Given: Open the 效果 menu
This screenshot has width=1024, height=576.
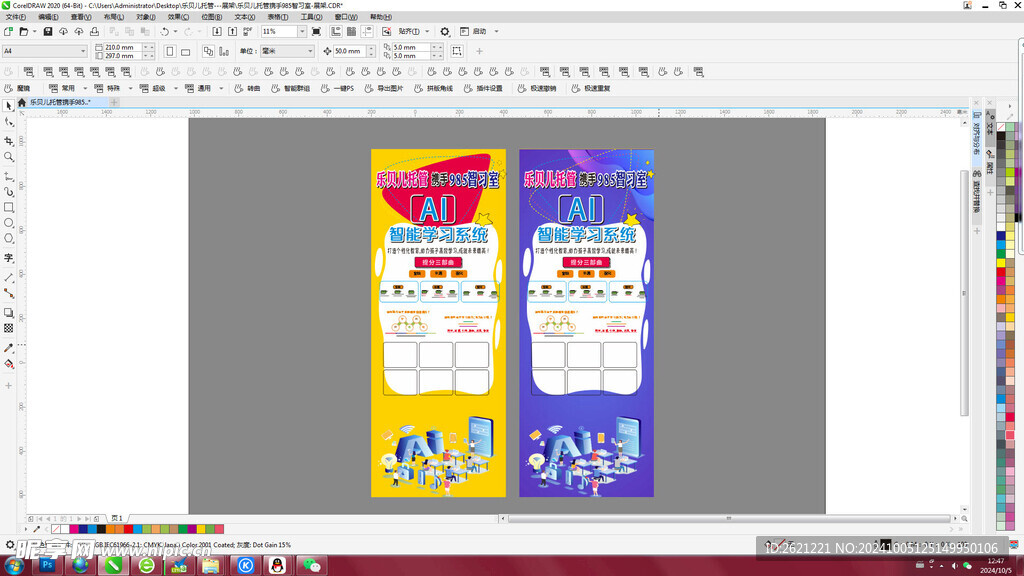Looking at the screenshot, I should click(x=178, y=17).
